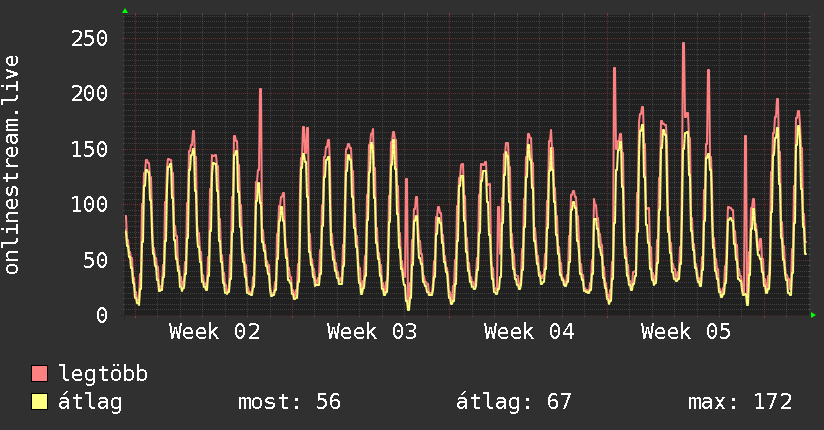Click the 0 y-axis tick label

click(x=102, y=315)
